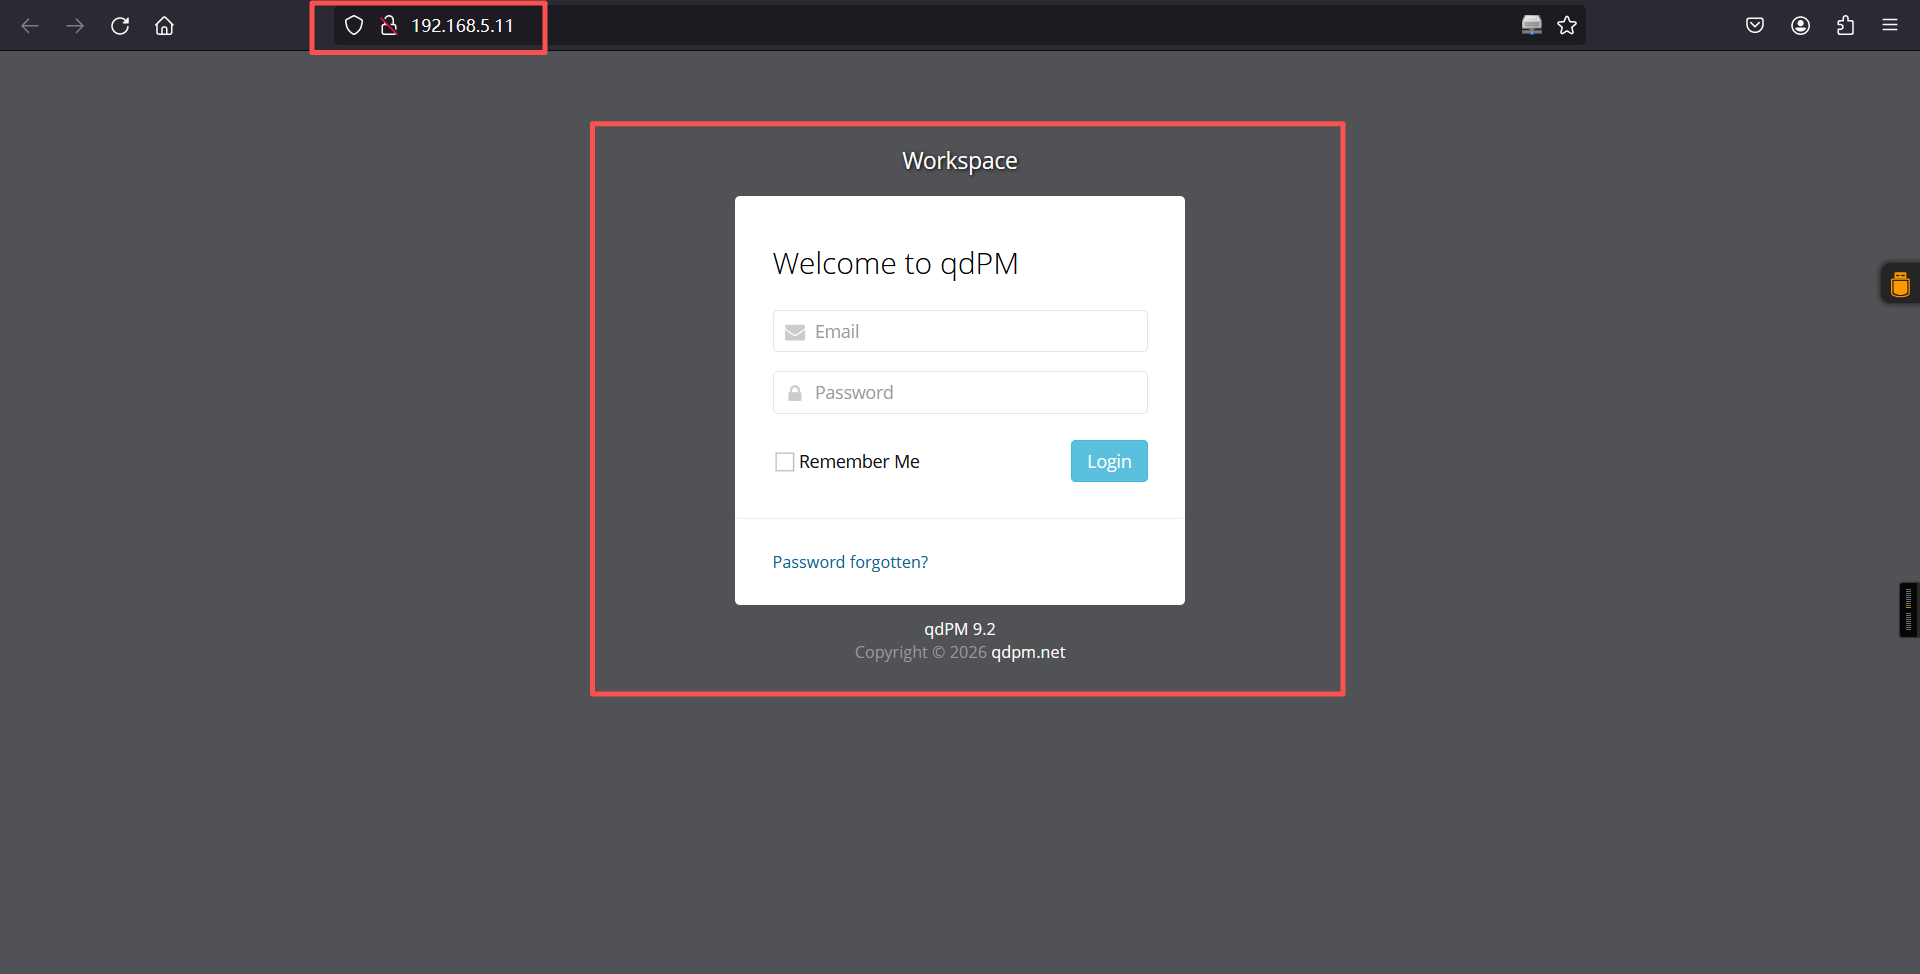Go back to the previous page
This screenshot has width=1920, height=974.
click(x=30, y=26)
